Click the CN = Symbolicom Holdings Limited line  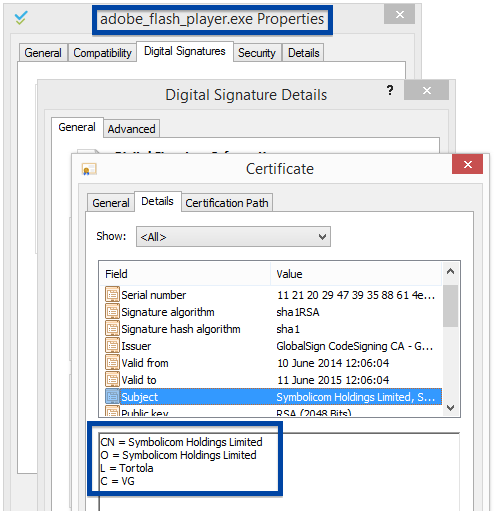pos(181,442)
